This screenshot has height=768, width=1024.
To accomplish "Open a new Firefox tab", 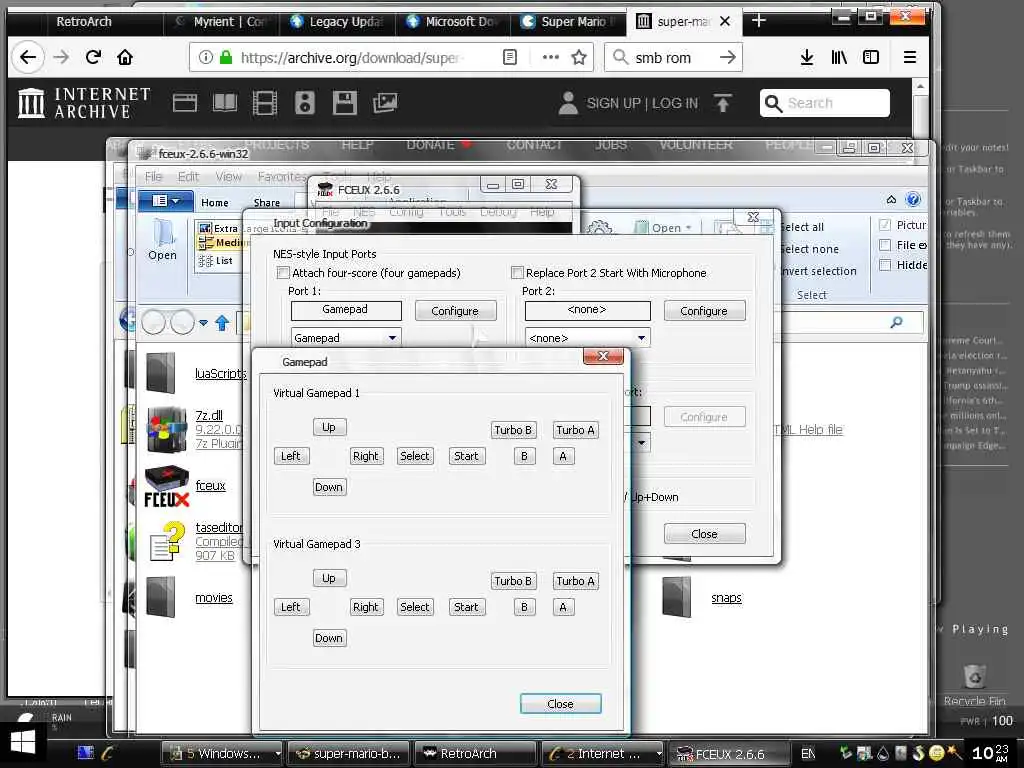I will [x=758, y=21].
